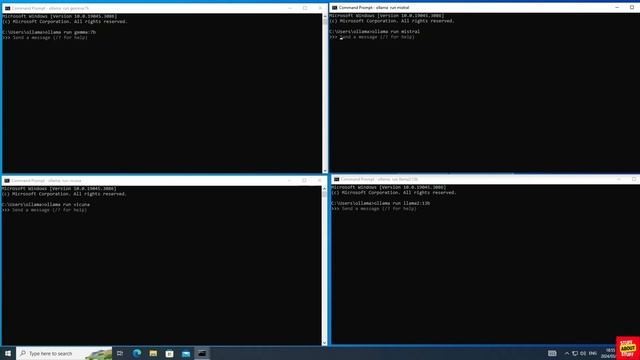Image resolution: width=640 pixels, height=360 pixels.
Task: Open the network status tray icon
Action: pos(575,353)
